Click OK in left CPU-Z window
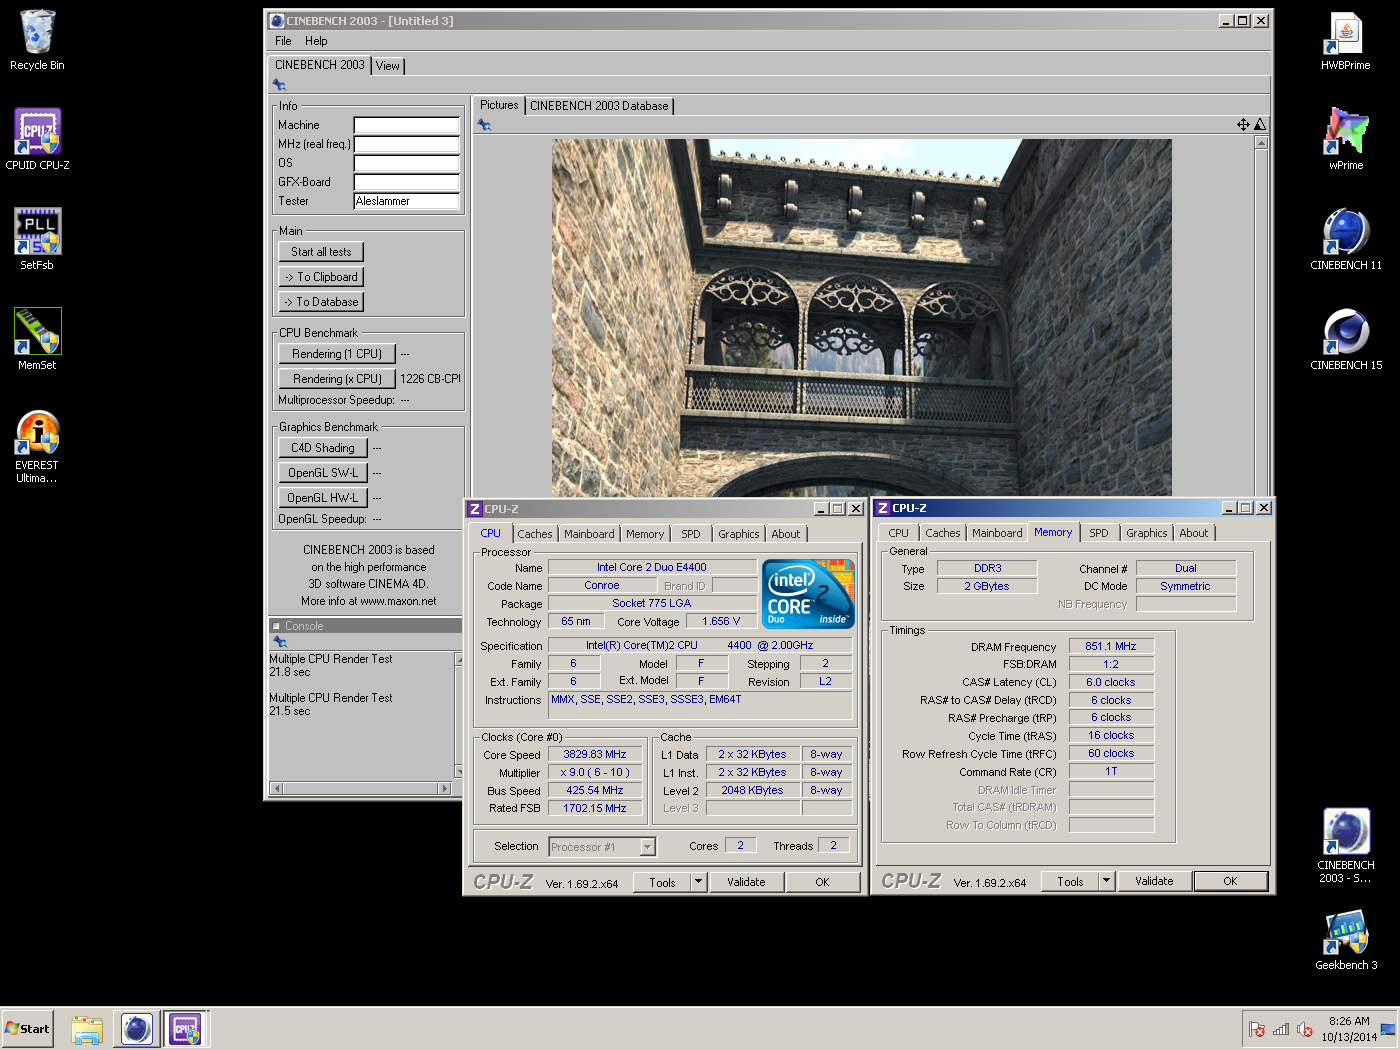The height and width of the screenshot is (1050, 1400). [822, 882]
